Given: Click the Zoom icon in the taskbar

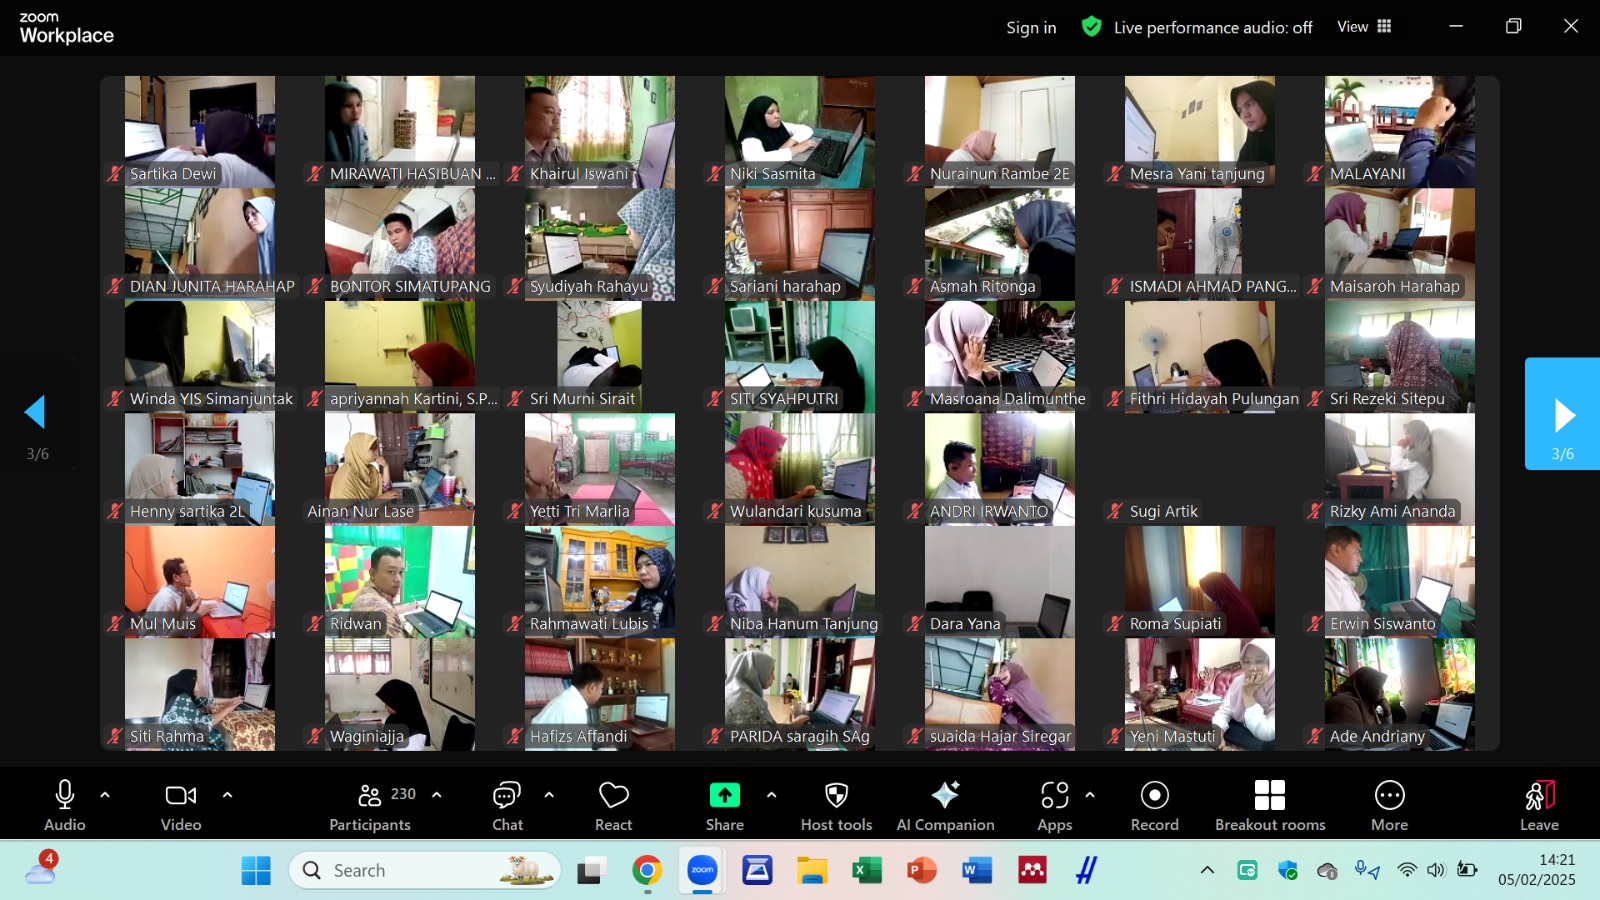Looking at the screenshot, I should [x=702, y=870].
